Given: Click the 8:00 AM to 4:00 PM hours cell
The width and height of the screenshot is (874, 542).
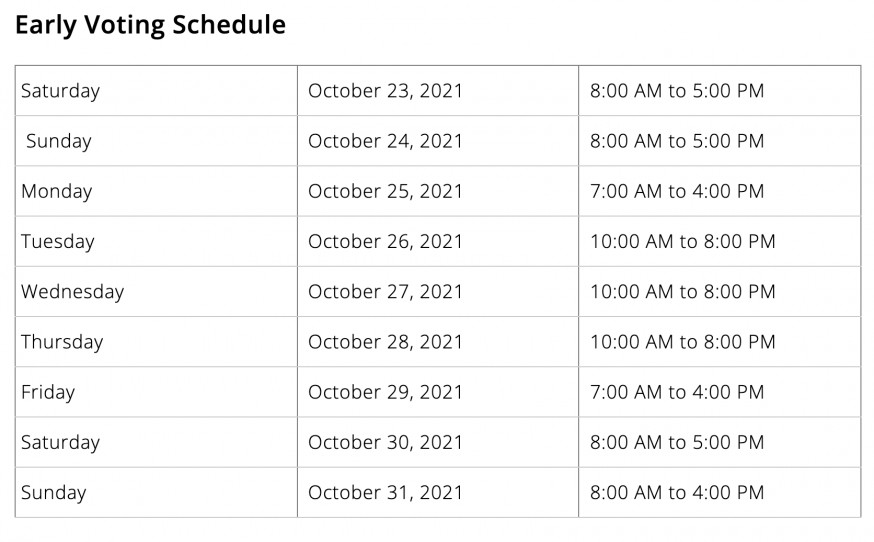Looking at the screenshot, I should click(x=720, y=492).
